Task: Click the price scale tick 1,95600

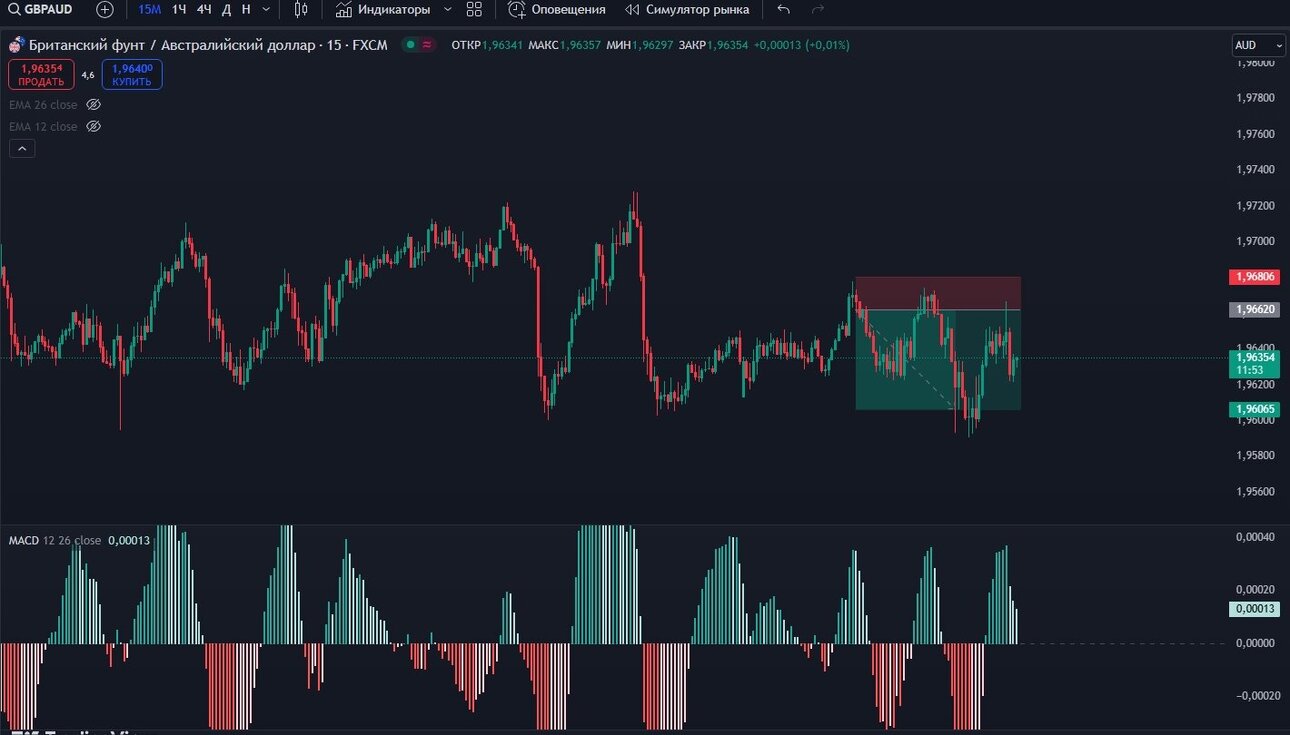Action: click(x=1255, y=491)
